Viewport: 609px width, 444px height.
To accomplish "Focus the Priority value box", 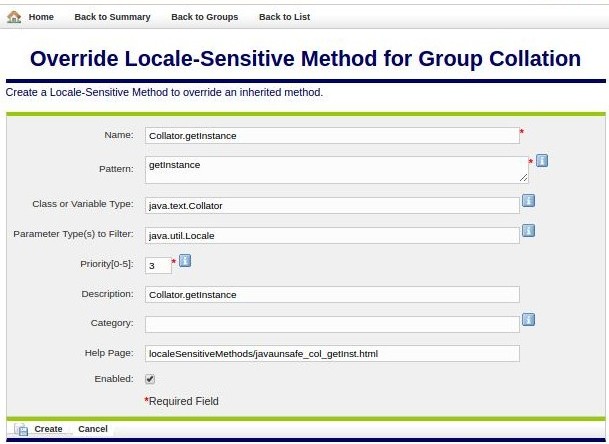I will pos(157,265).
